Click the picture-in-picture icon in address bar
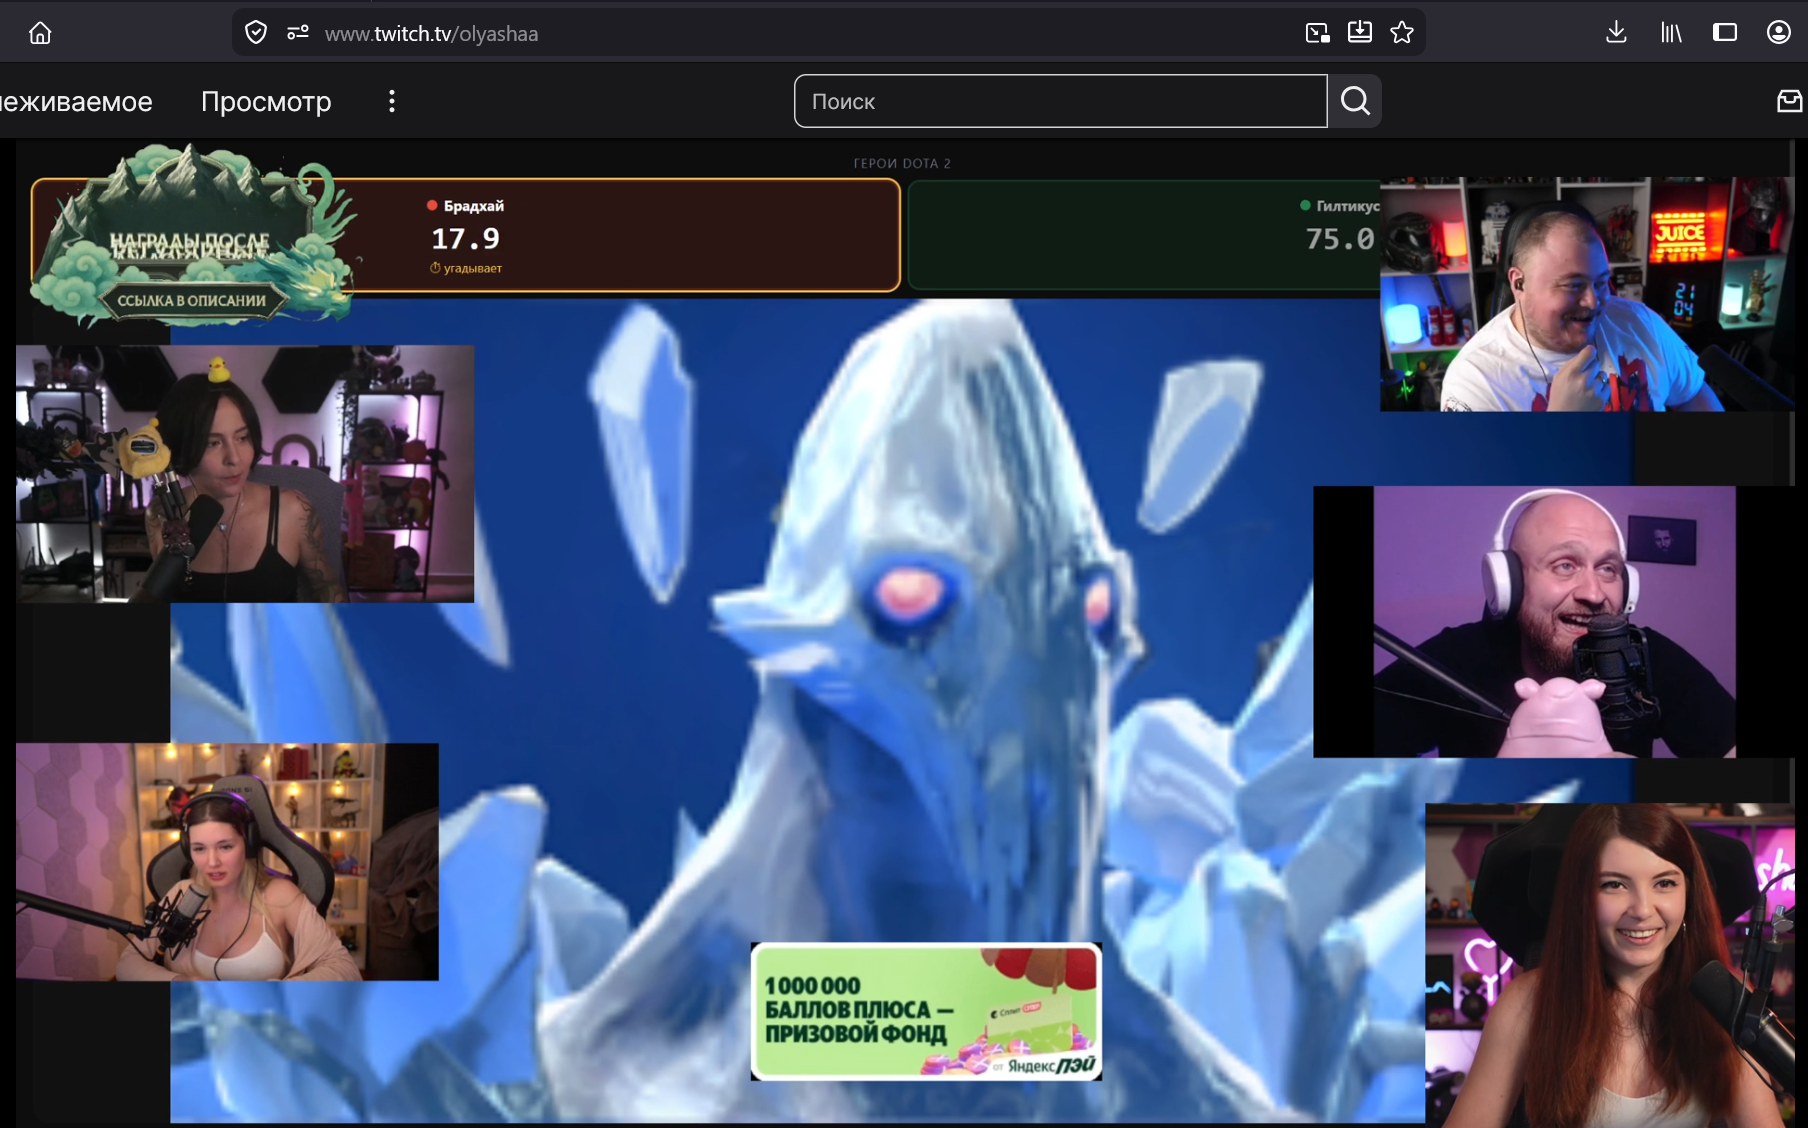This screenshot has height=1128, width=1808. tap(1317, 33)
